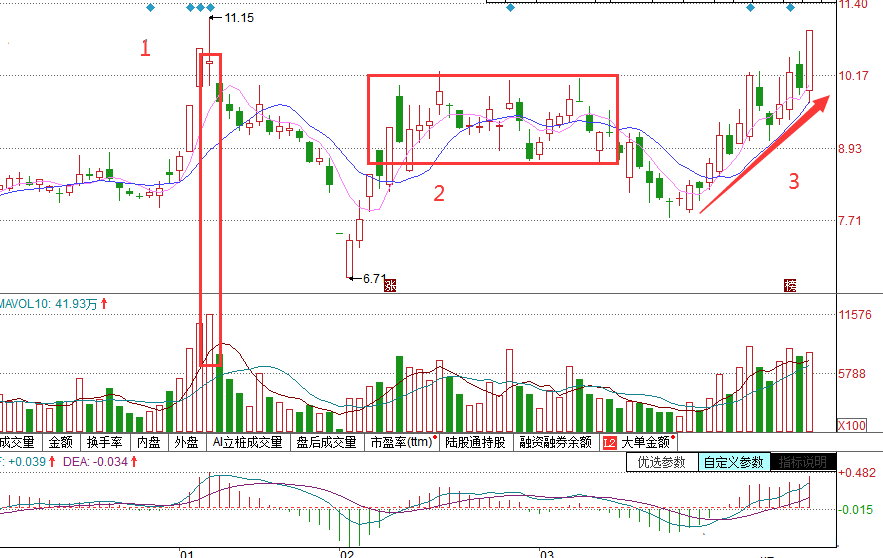883x558 pixels.
Task: Click the red L2 icon beside 大单金额
Action: pyautogui.click(x=609, y=442)
